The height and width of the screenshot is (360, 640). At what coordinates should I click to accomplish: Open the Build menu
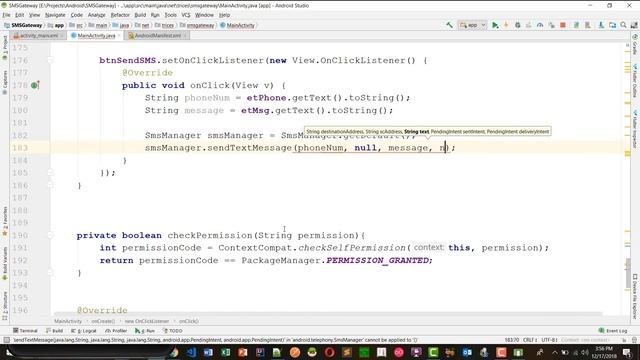140,15
